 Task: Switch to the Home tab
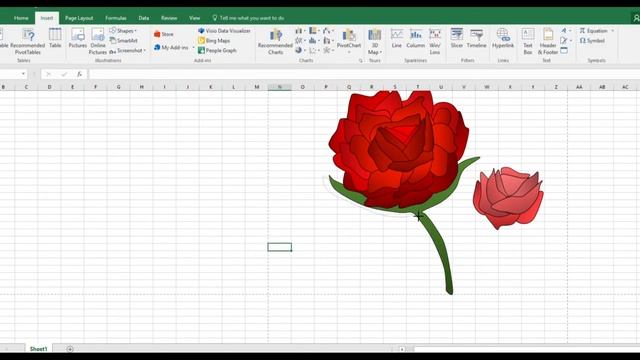[21, 18]
